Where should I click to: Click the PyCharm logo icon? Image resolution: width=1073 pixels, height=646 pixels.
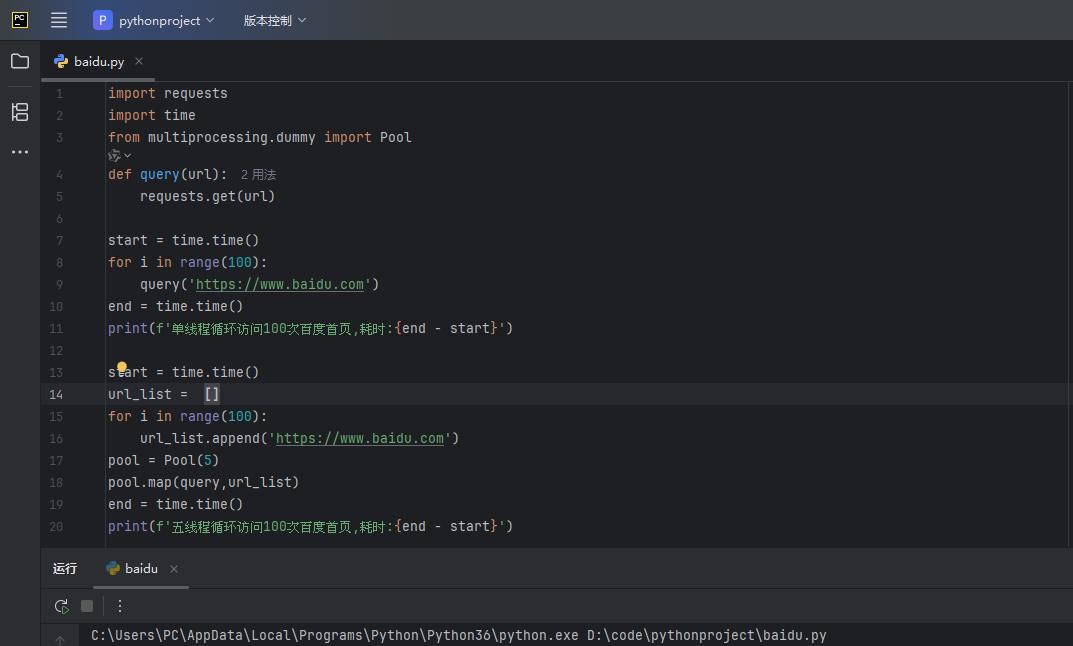pos(20,20)
